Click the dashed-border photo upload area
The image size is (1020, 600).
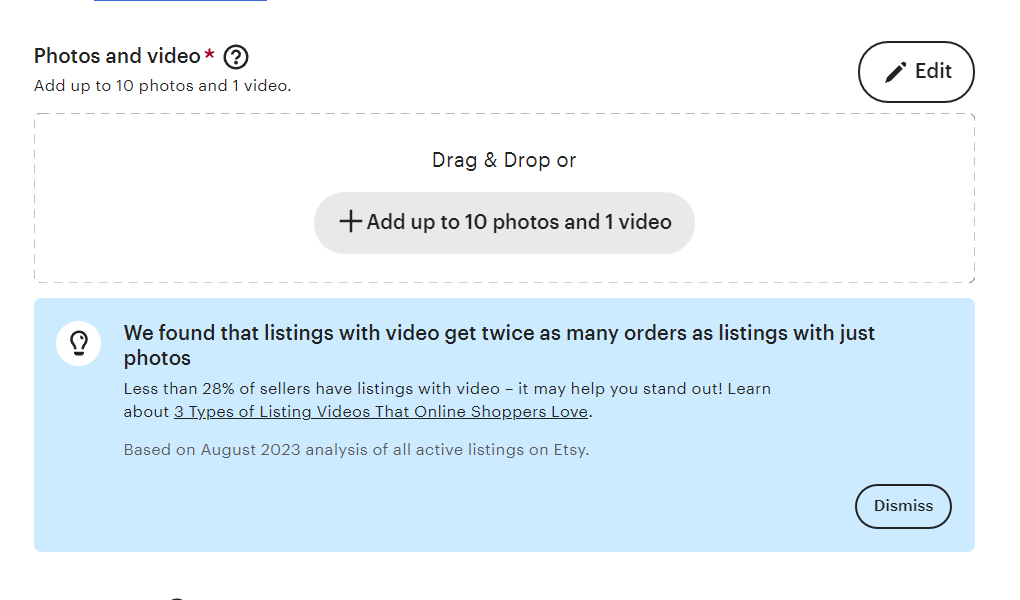pyautogui.click(x=504, y=197)
